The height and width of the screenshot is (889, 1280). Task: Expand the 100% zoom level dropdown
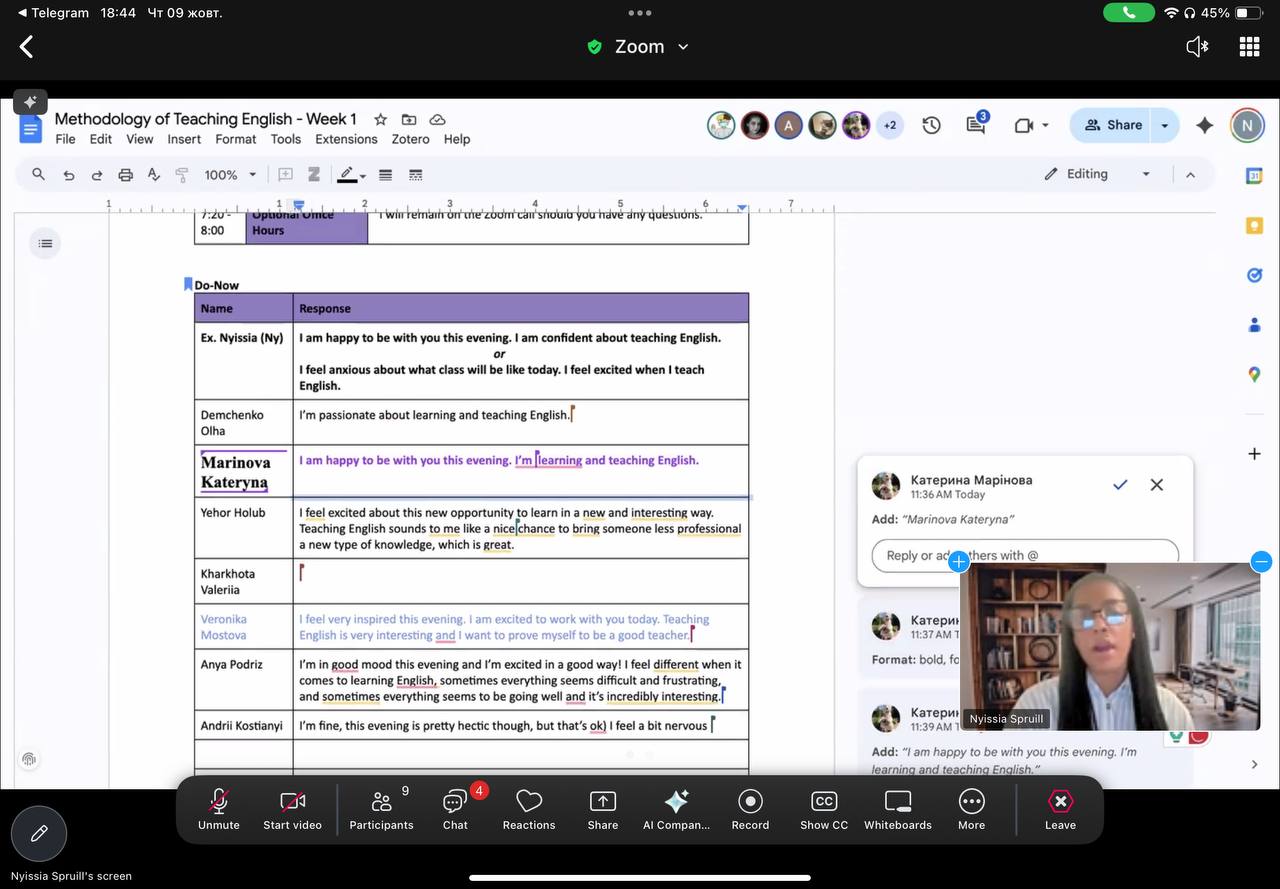231,175
